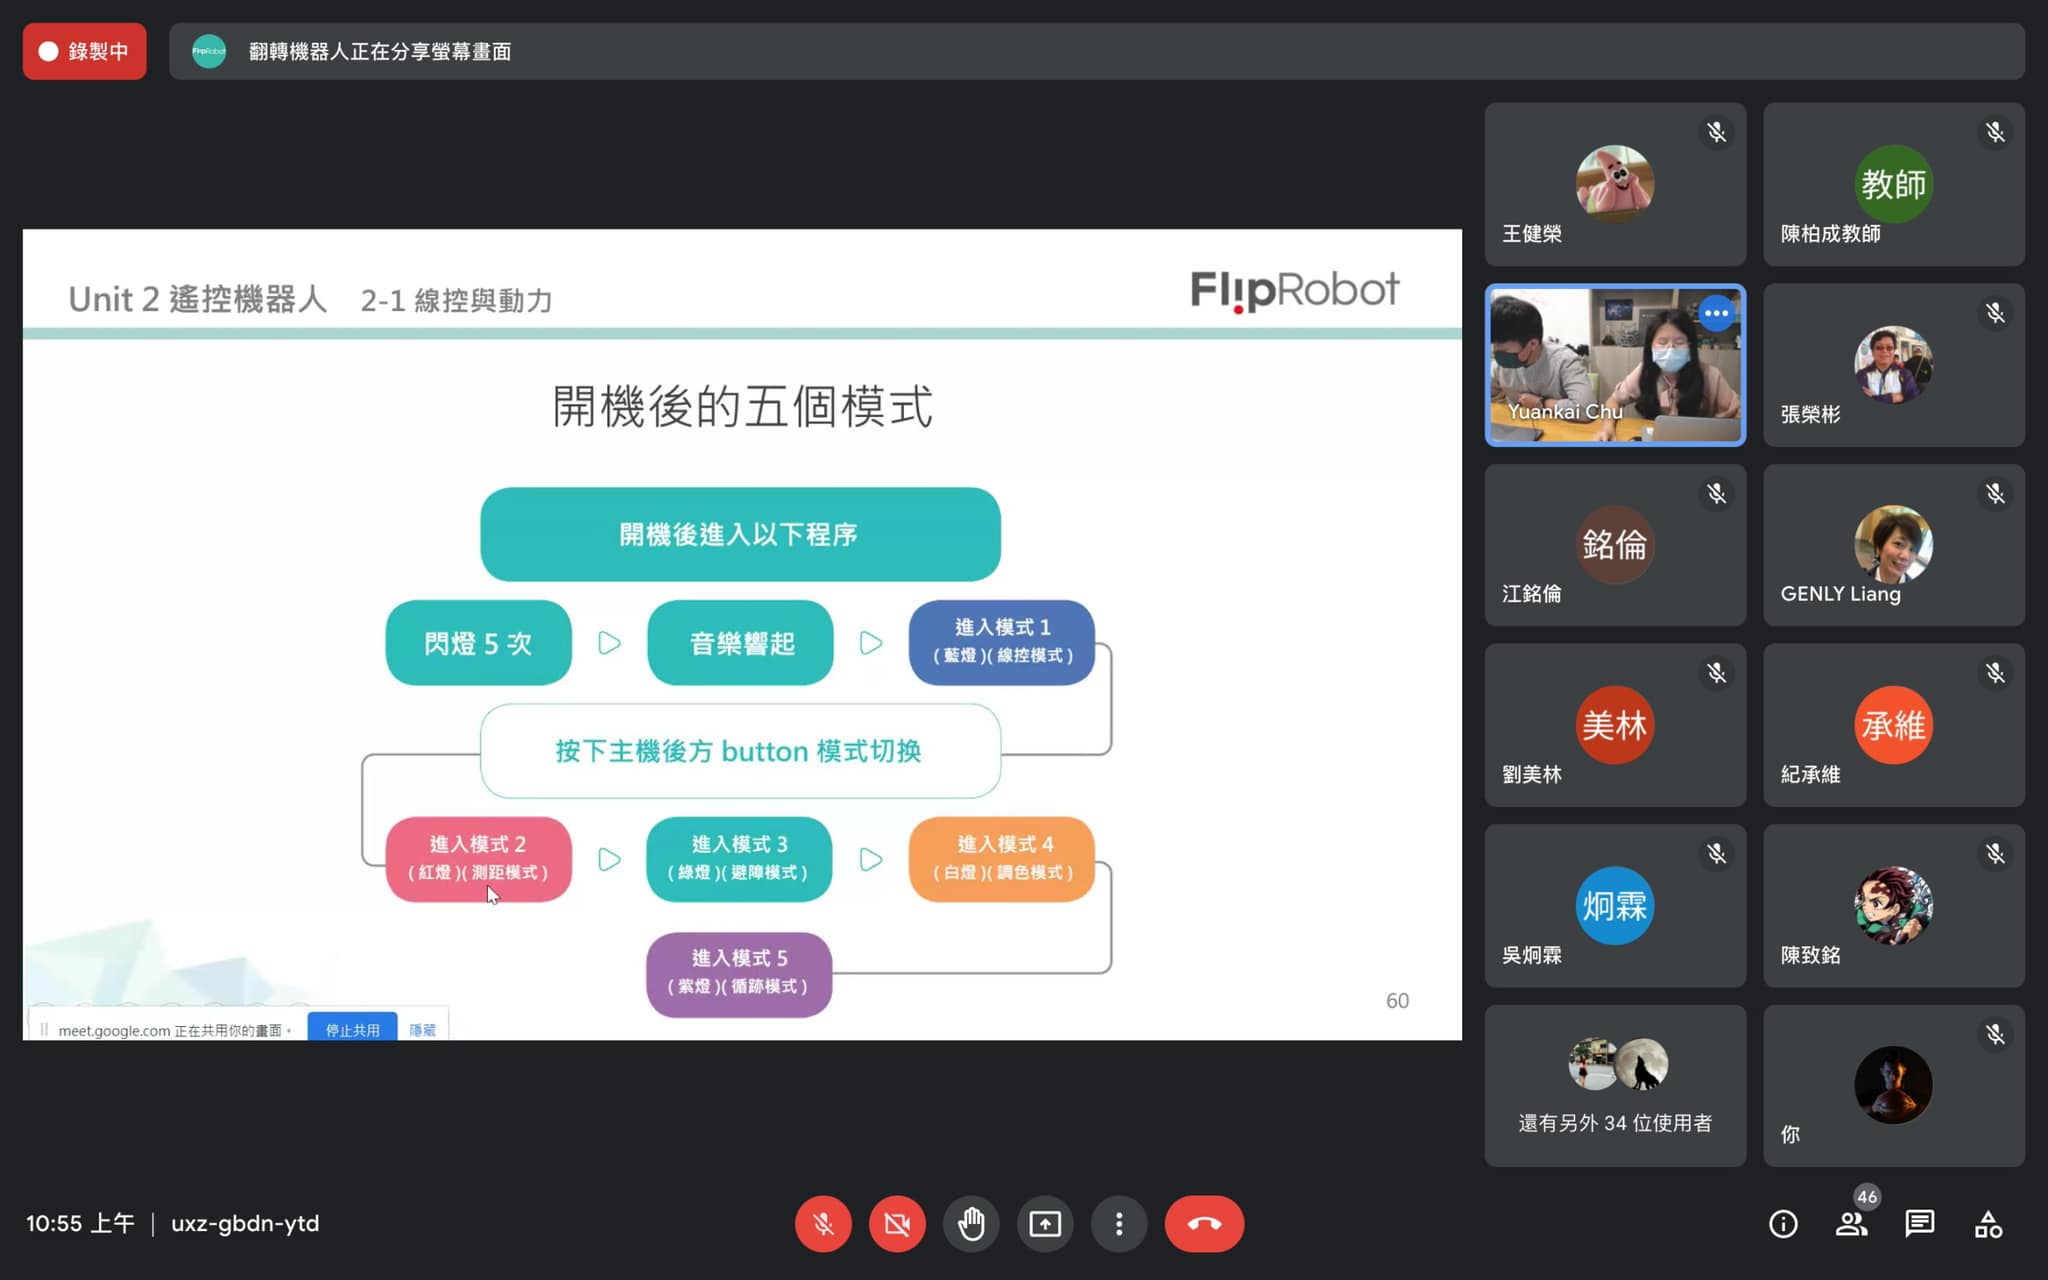Viewport: 2048px width, 1280px height.
Task: Click the FlipRobot presenter avatar icon
Action: click(x=209, y=51)
